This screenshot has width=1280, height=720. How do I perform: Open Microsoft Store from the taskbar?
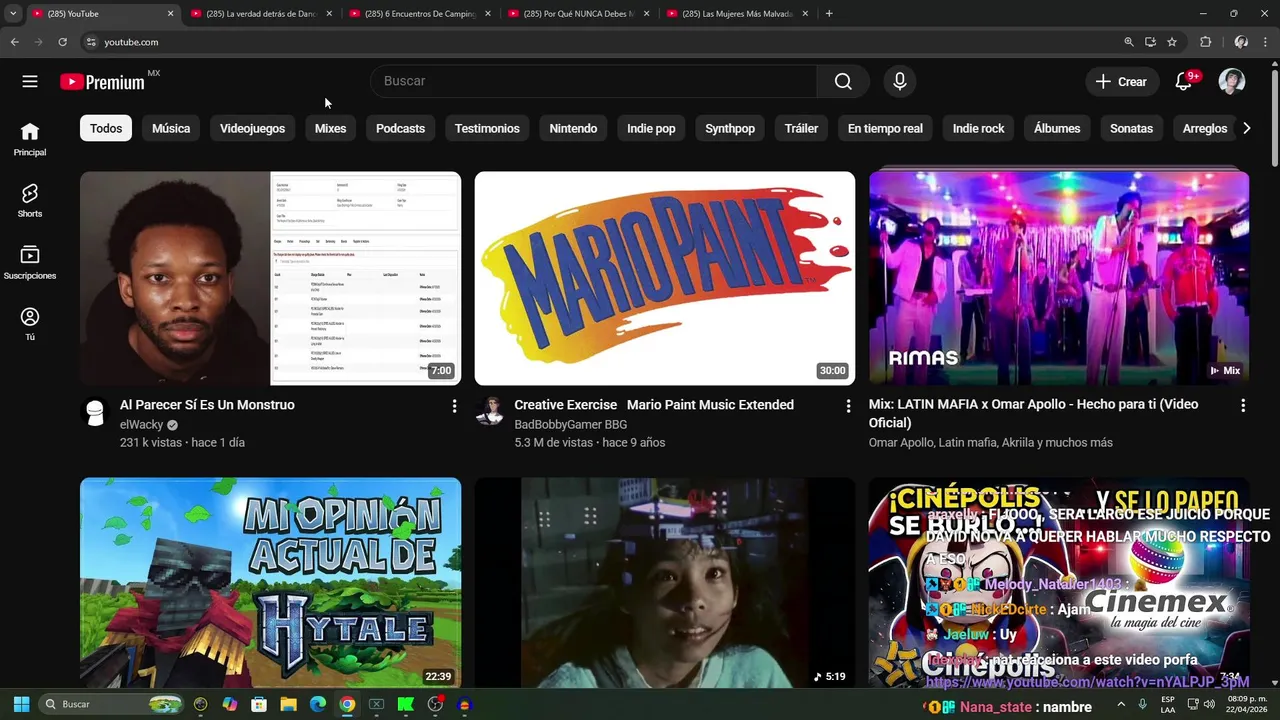pyautogui.click(x=259, y=704)
